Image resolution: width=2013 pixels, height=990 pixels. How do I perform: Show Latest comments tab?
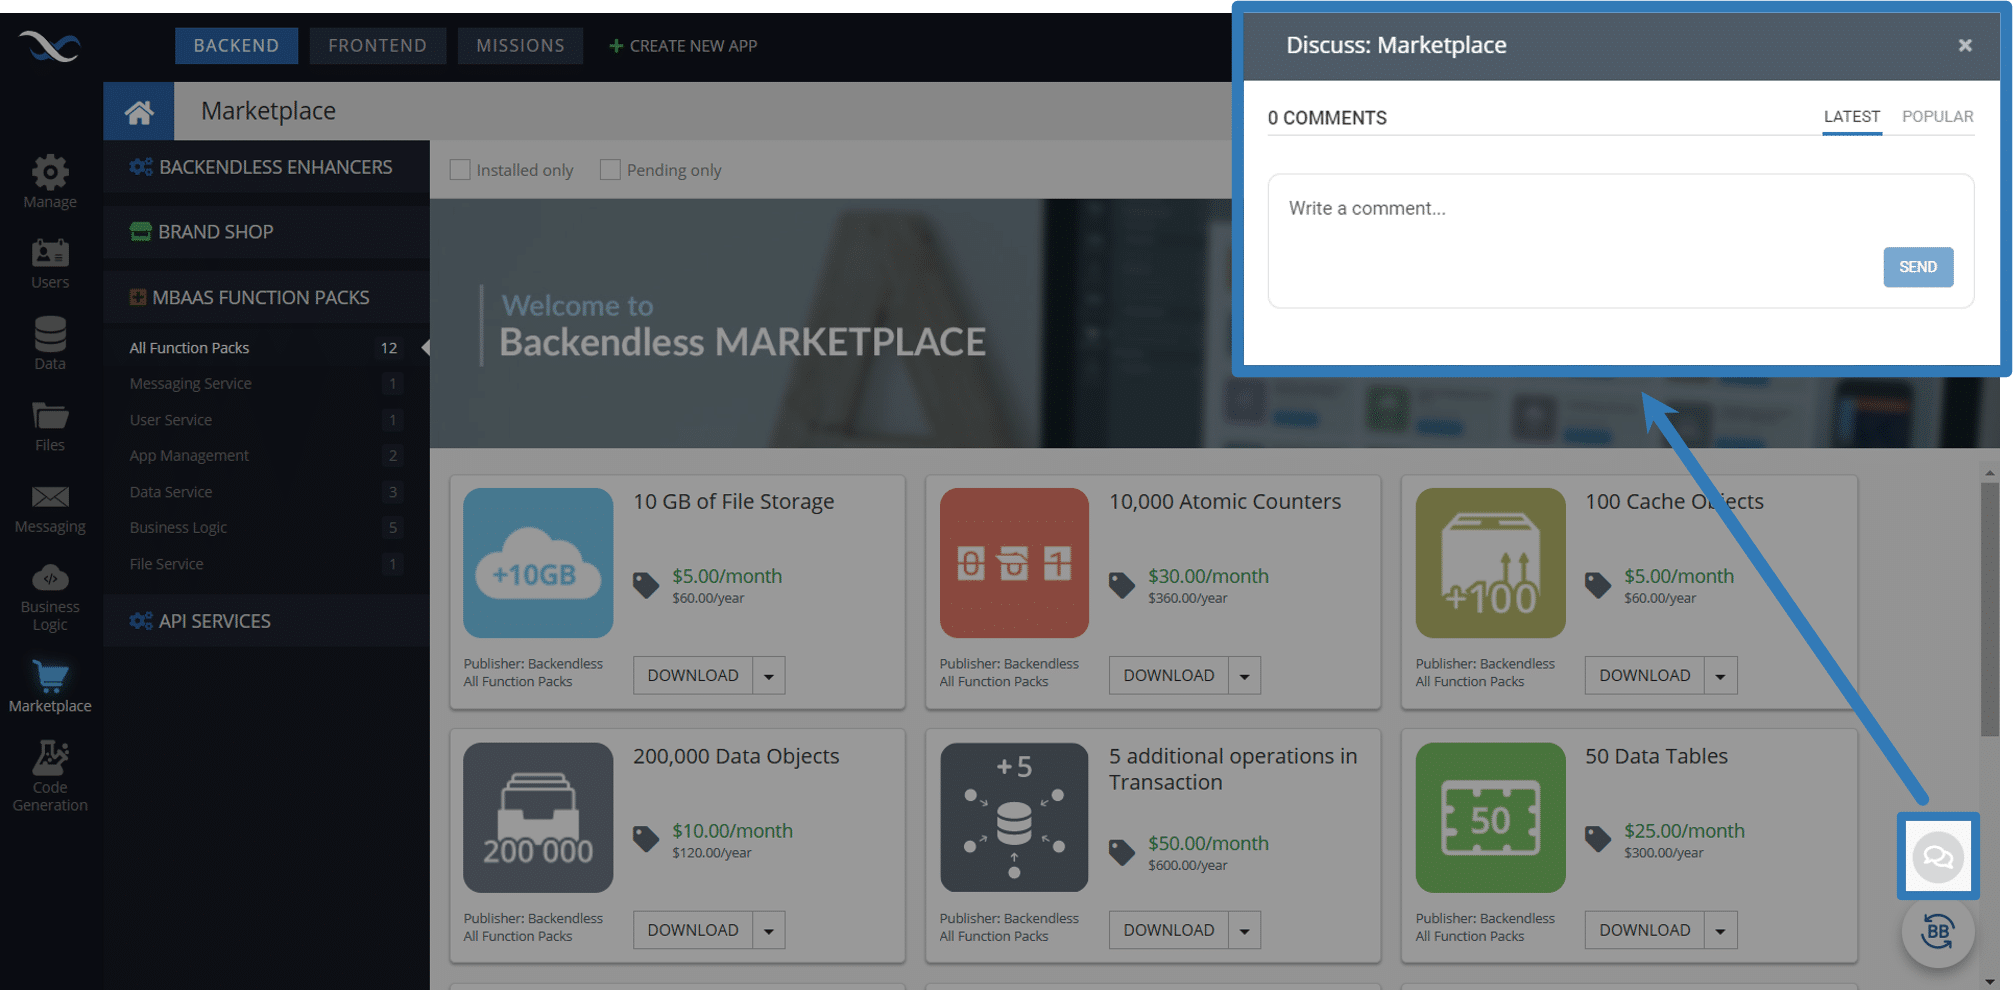(x=1851, y=117)
